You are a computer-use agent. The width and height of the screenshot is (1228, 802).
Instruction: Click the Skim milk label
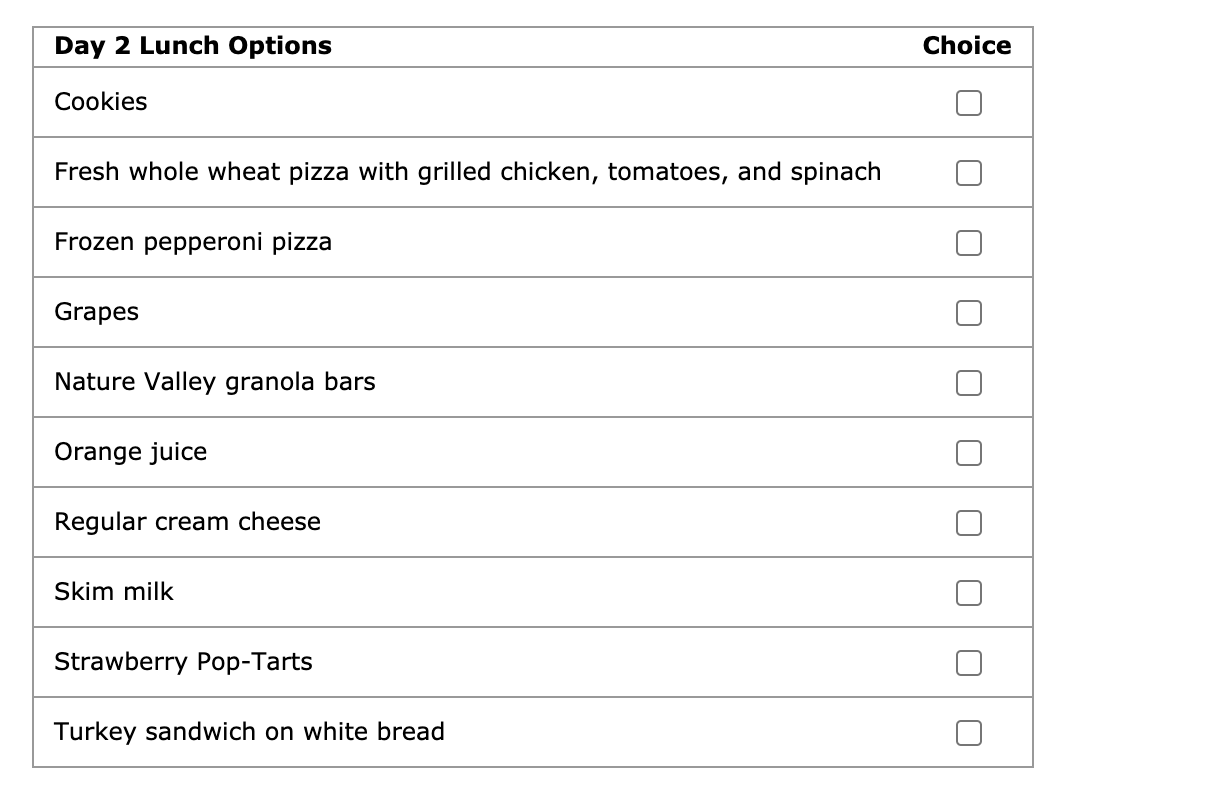tap(114, 592)
